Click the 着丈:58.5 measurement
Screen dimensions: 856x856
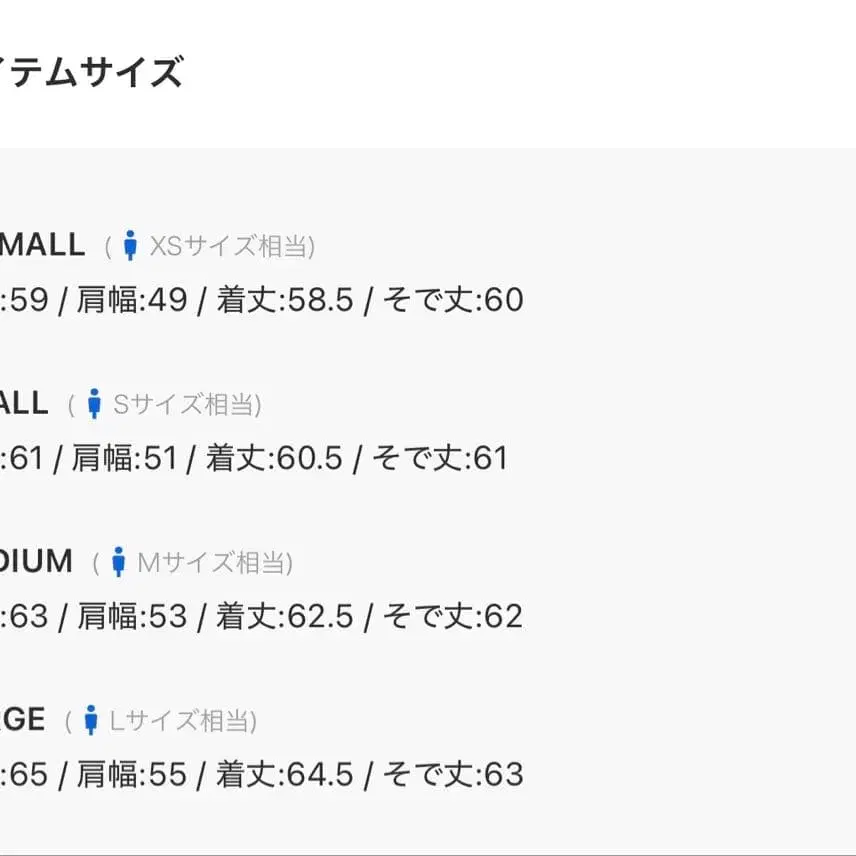tap(285, 300)
